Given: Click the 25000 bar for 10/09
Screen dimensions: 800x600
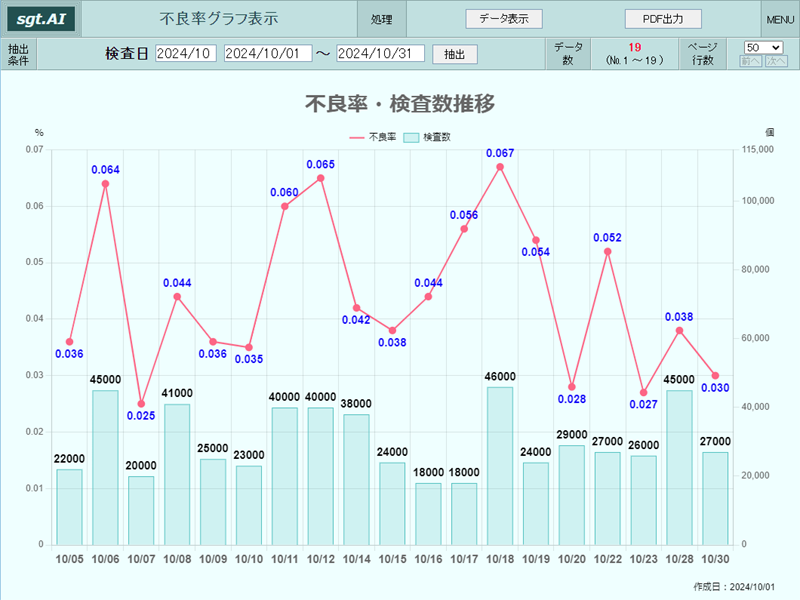Looking at the screenshot, I should [213, 502].
